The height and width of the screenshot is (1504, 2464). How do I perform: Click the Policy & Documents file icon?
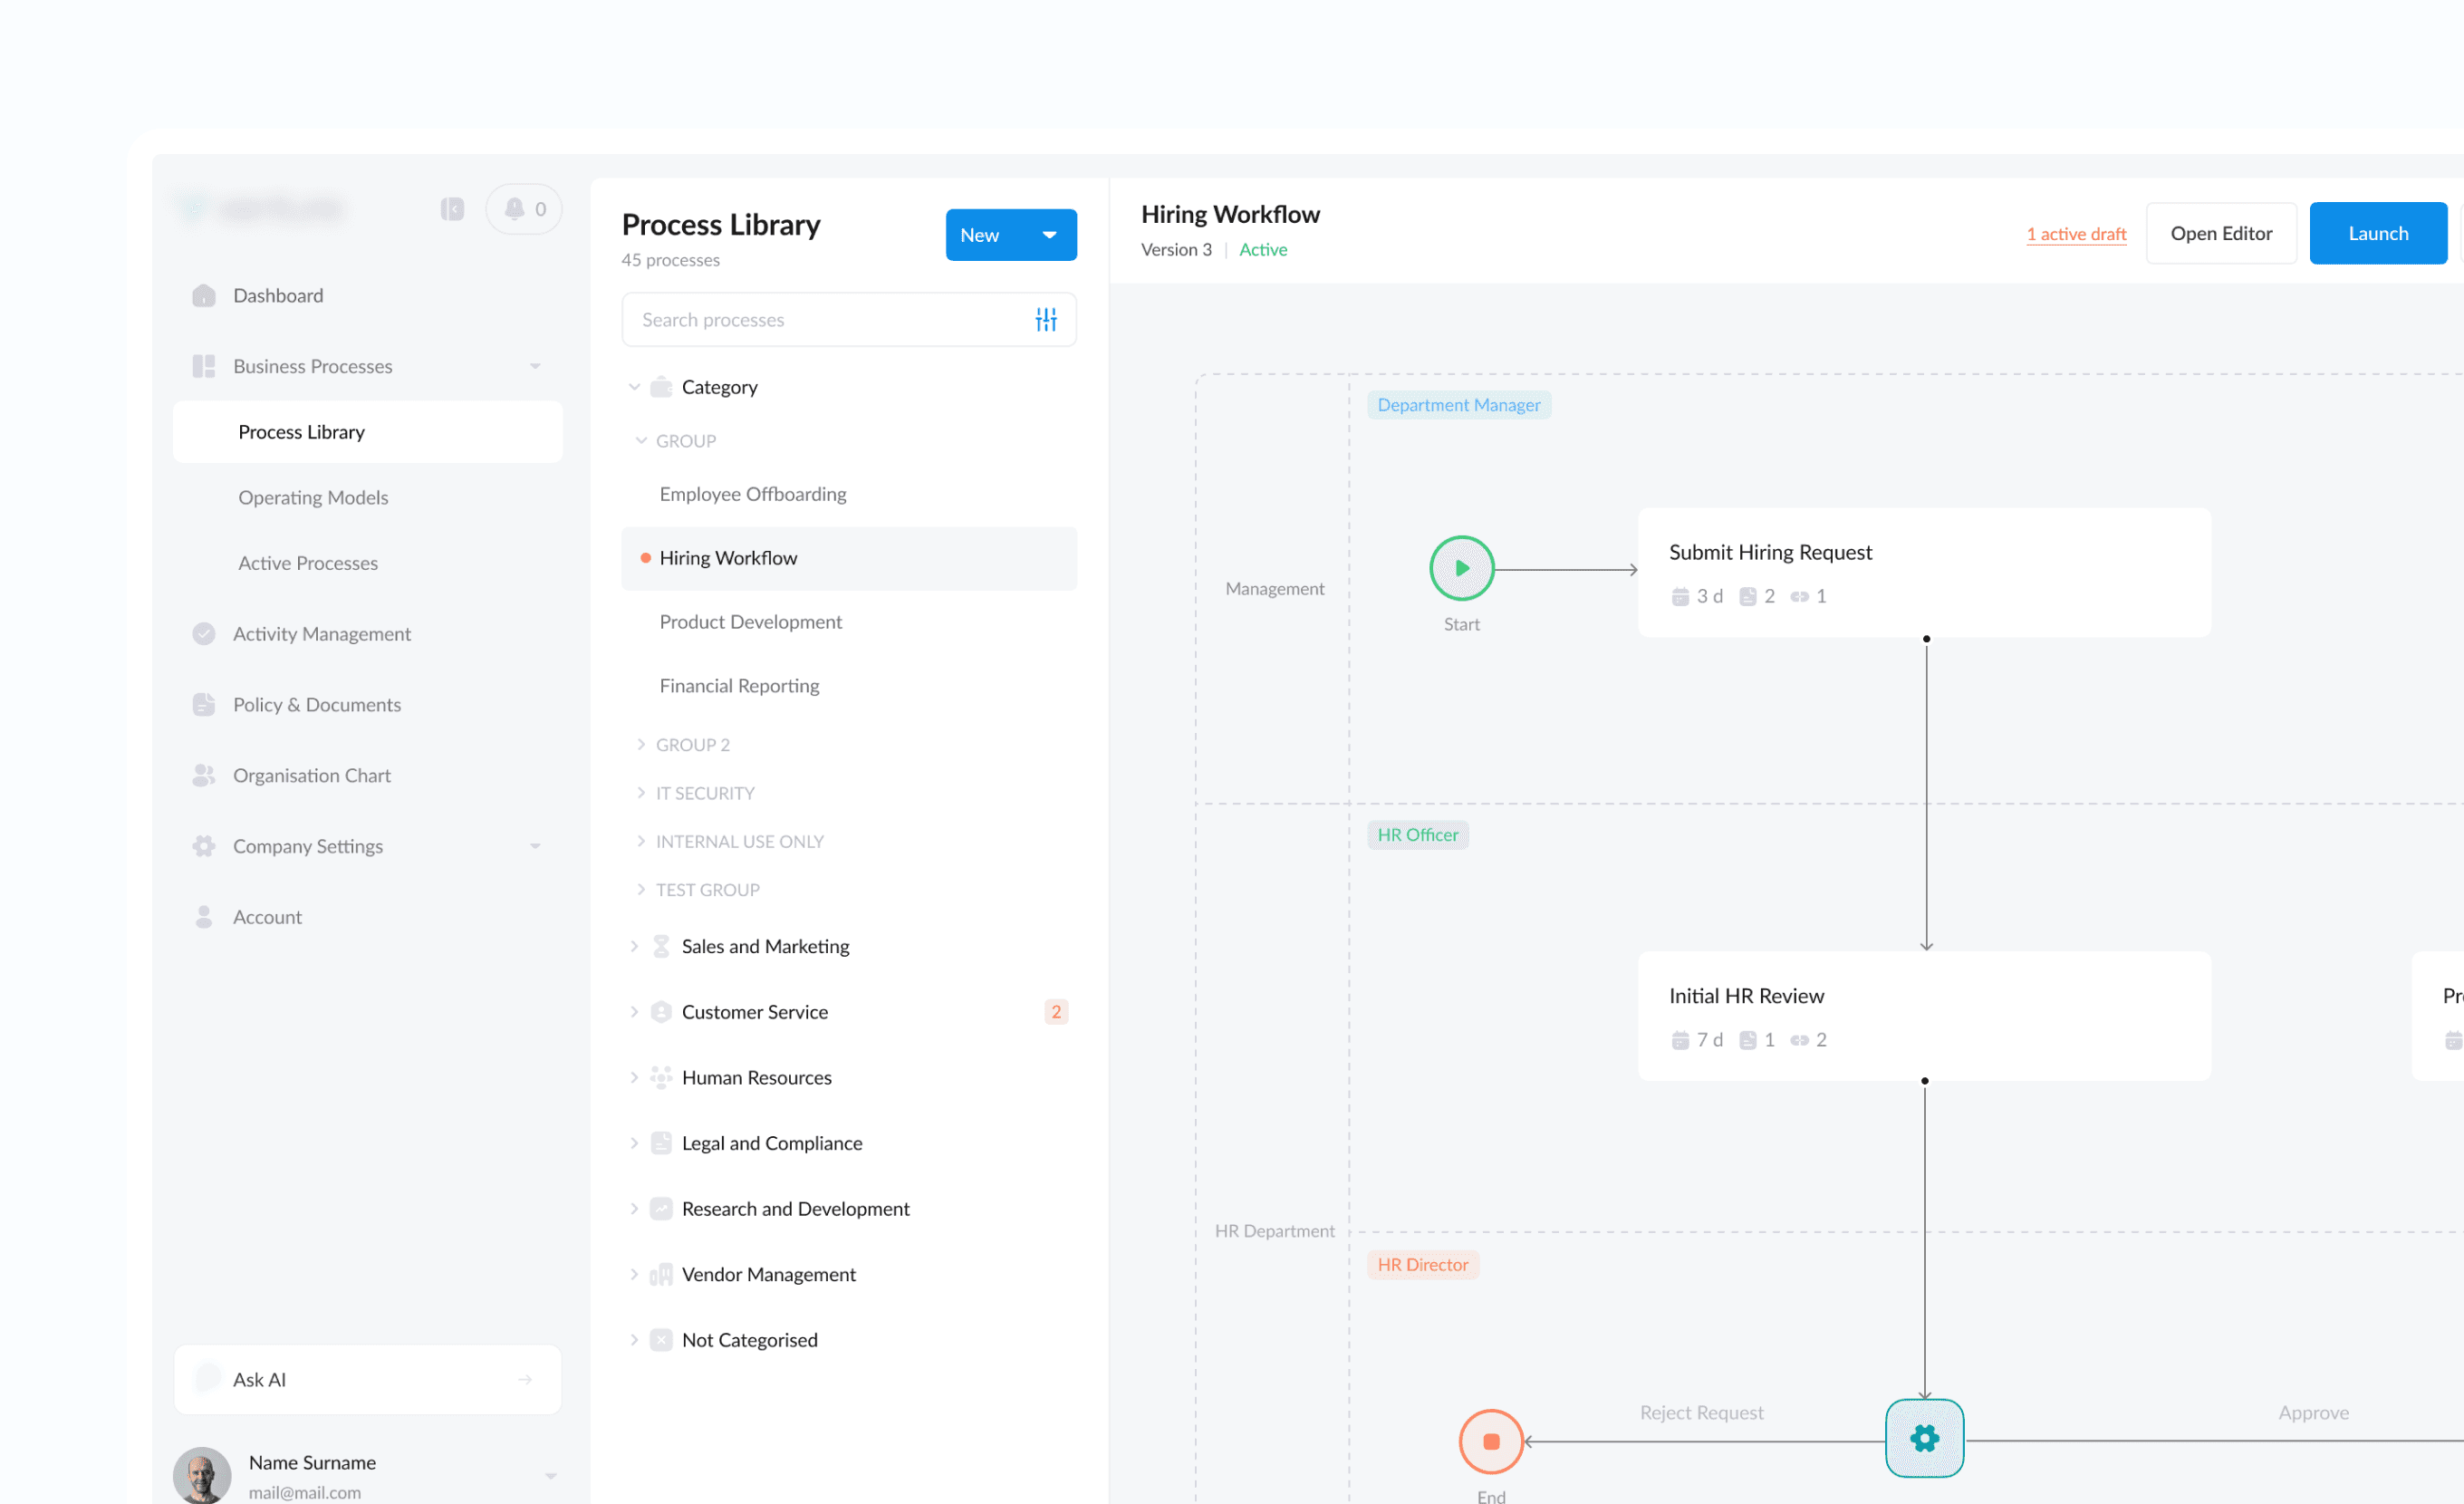coord(204,705)
